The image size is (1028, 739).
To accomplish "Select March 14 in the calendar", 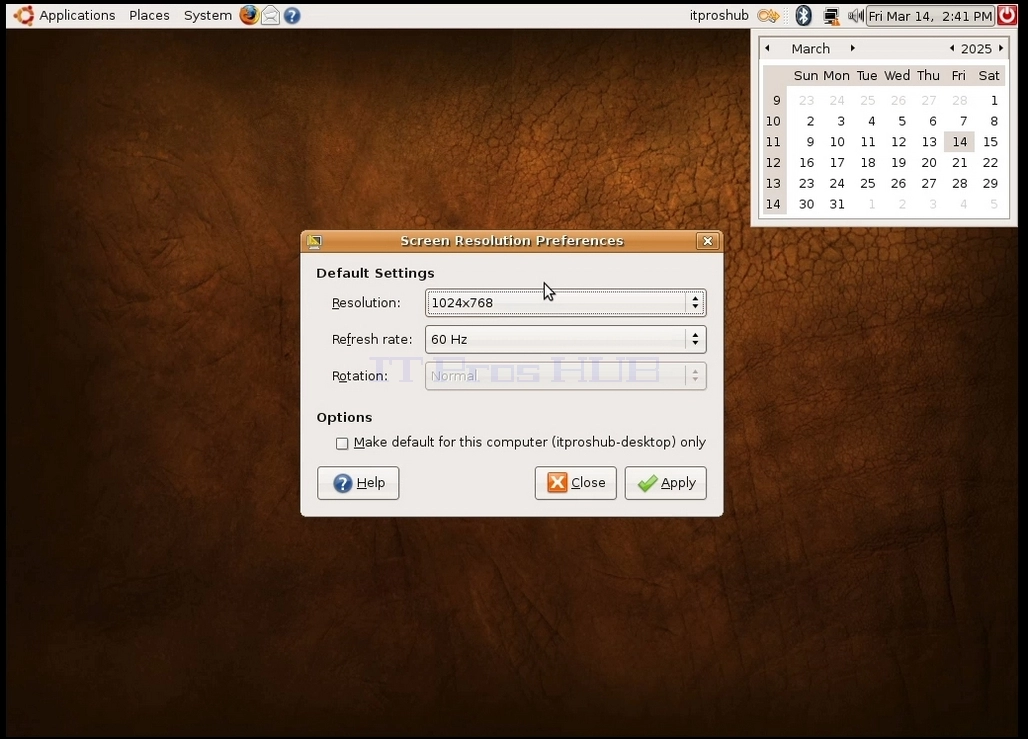I will tap(959, 142).
